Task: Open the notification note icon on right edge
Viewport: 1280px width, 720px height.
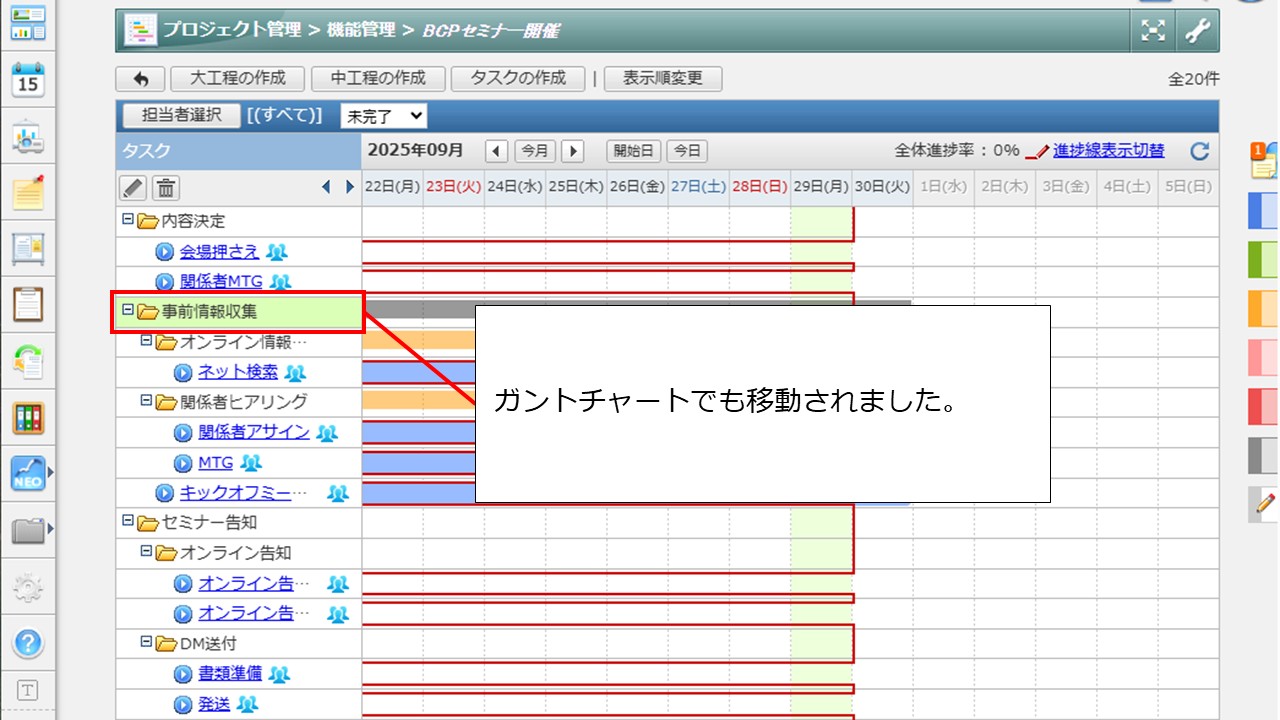Action: pos(1265,160)
